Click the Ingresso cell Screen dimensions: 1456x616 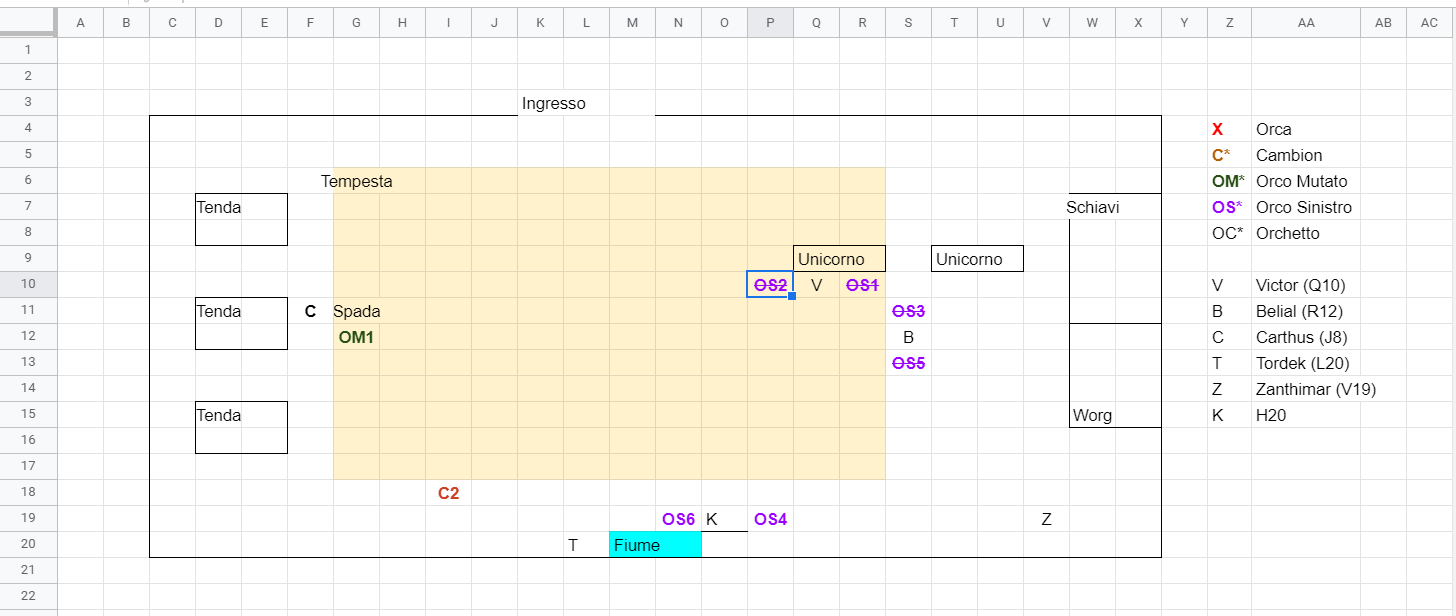553,103
